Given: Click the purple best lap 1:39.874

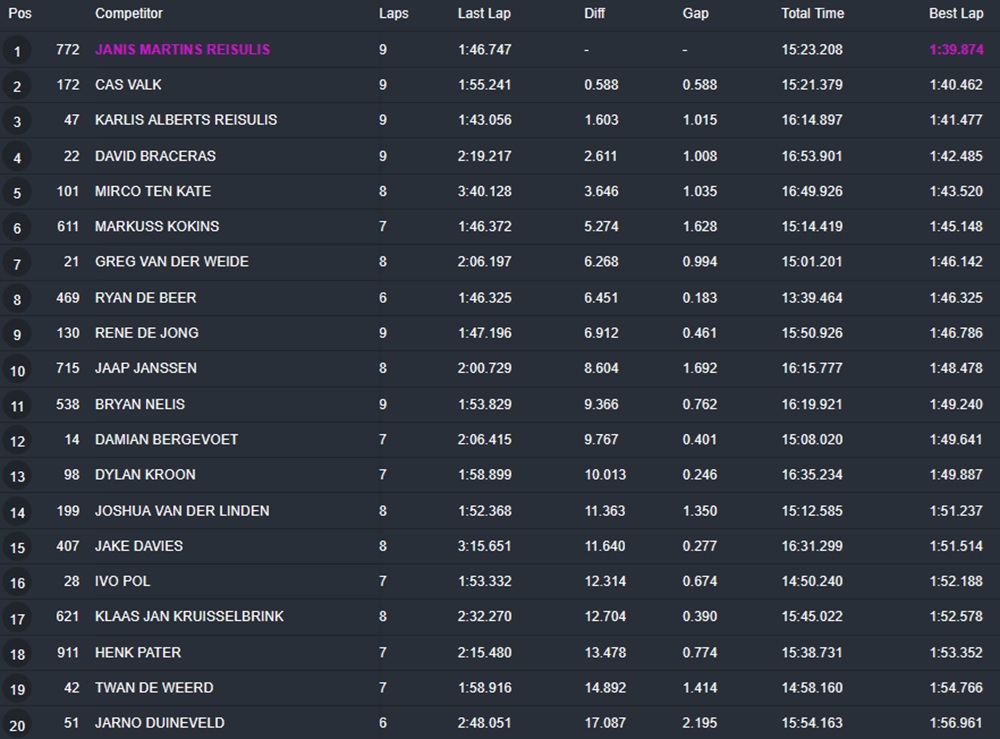Looking at the screenshot, I should 956,50.
